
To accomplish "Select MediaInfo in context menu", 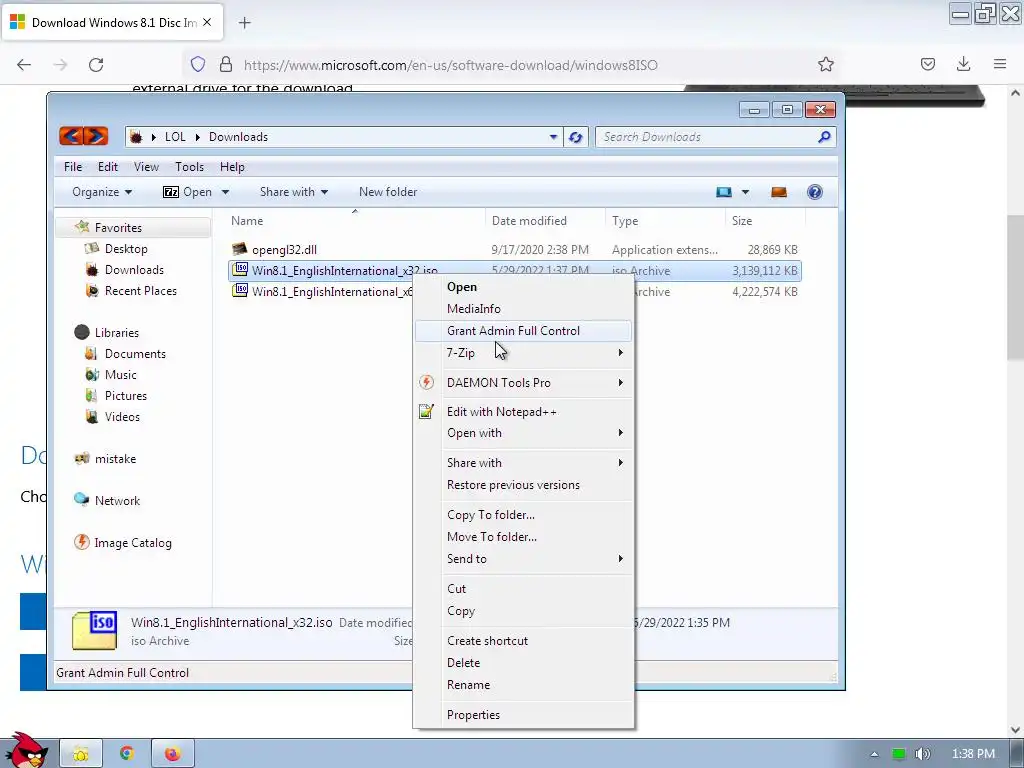I will coord(524,308).
